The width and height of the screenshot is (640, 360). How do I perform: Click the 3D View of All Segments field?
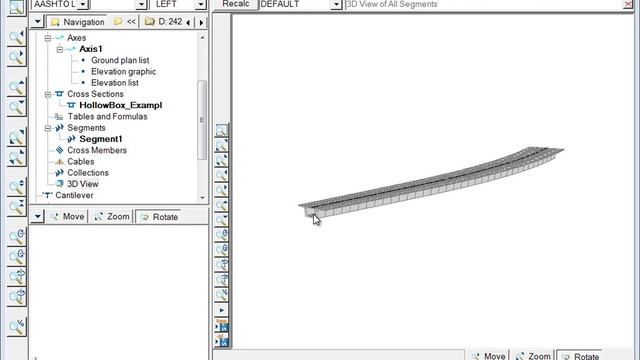click(484, 4)
